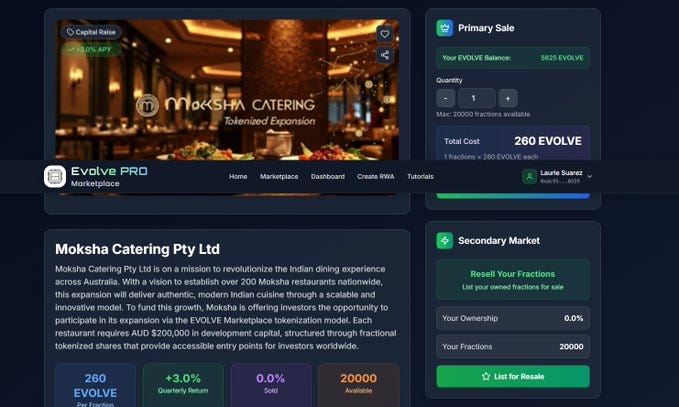This screenshot has height=407, width=679.
Task: Click the Capital Raise tag badge
Action: (x=91, y=32)
